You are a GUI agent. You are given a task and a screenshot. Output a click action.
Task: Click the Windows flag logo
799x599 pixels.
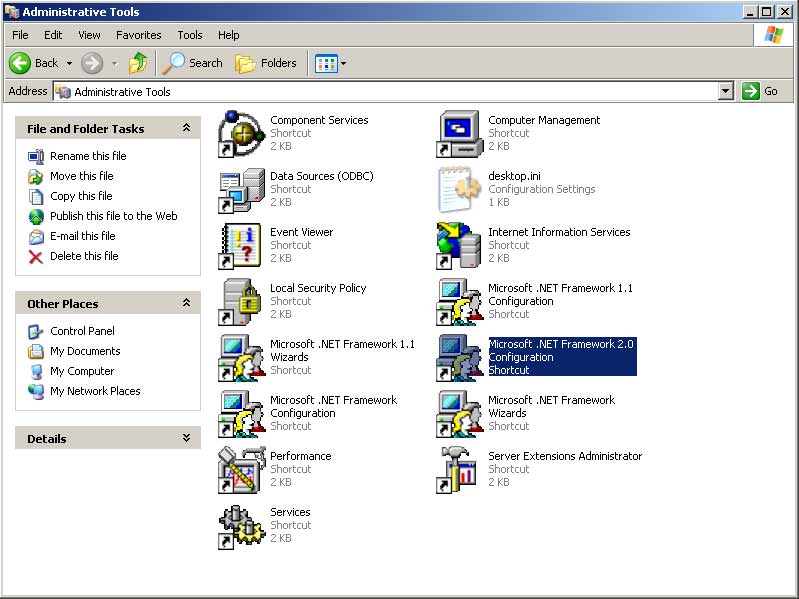(x=774, y=35)
